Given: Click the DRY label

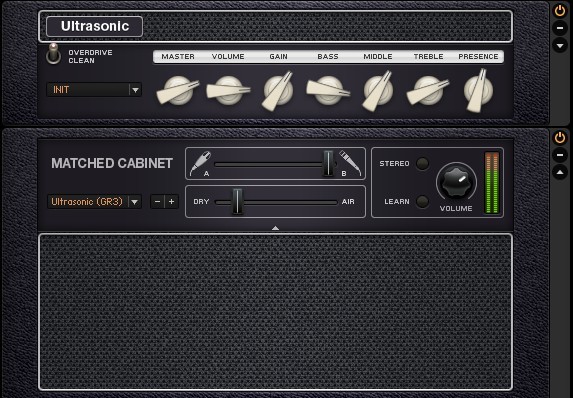Looking at the screenshot, I should coord(201,202).
